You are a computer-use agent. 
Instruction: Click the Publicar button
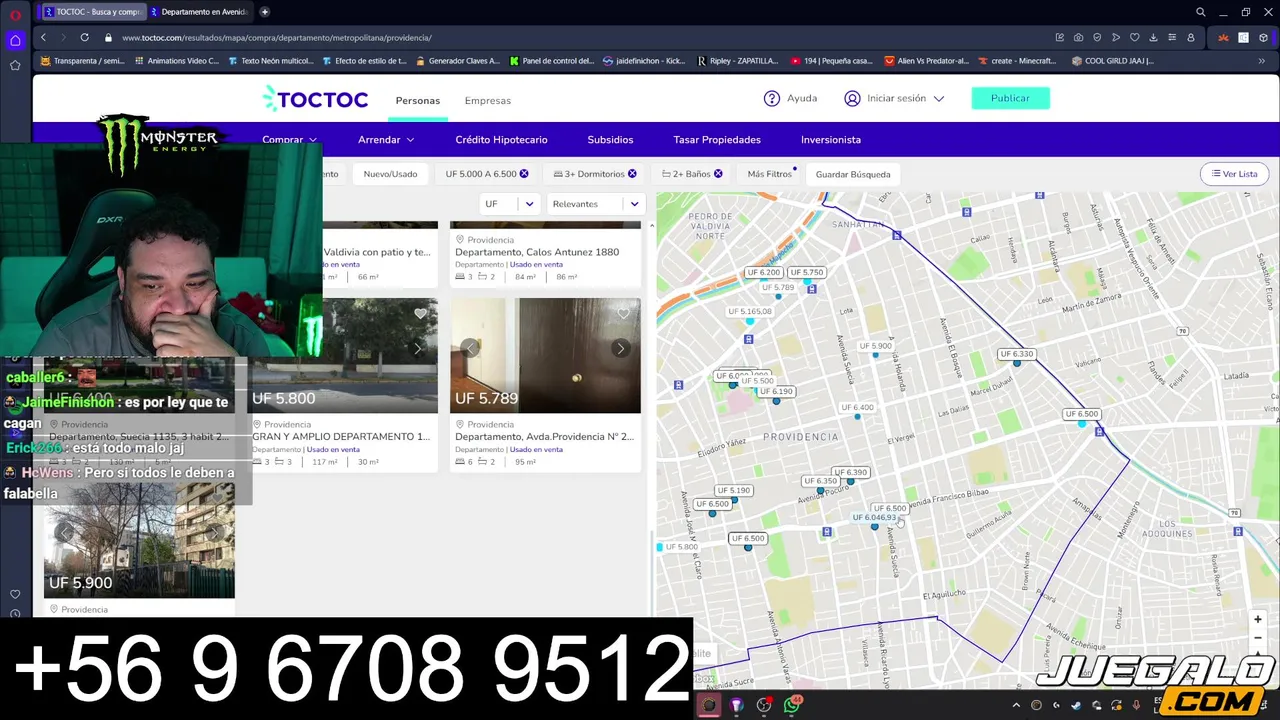tap(1010, 98)
